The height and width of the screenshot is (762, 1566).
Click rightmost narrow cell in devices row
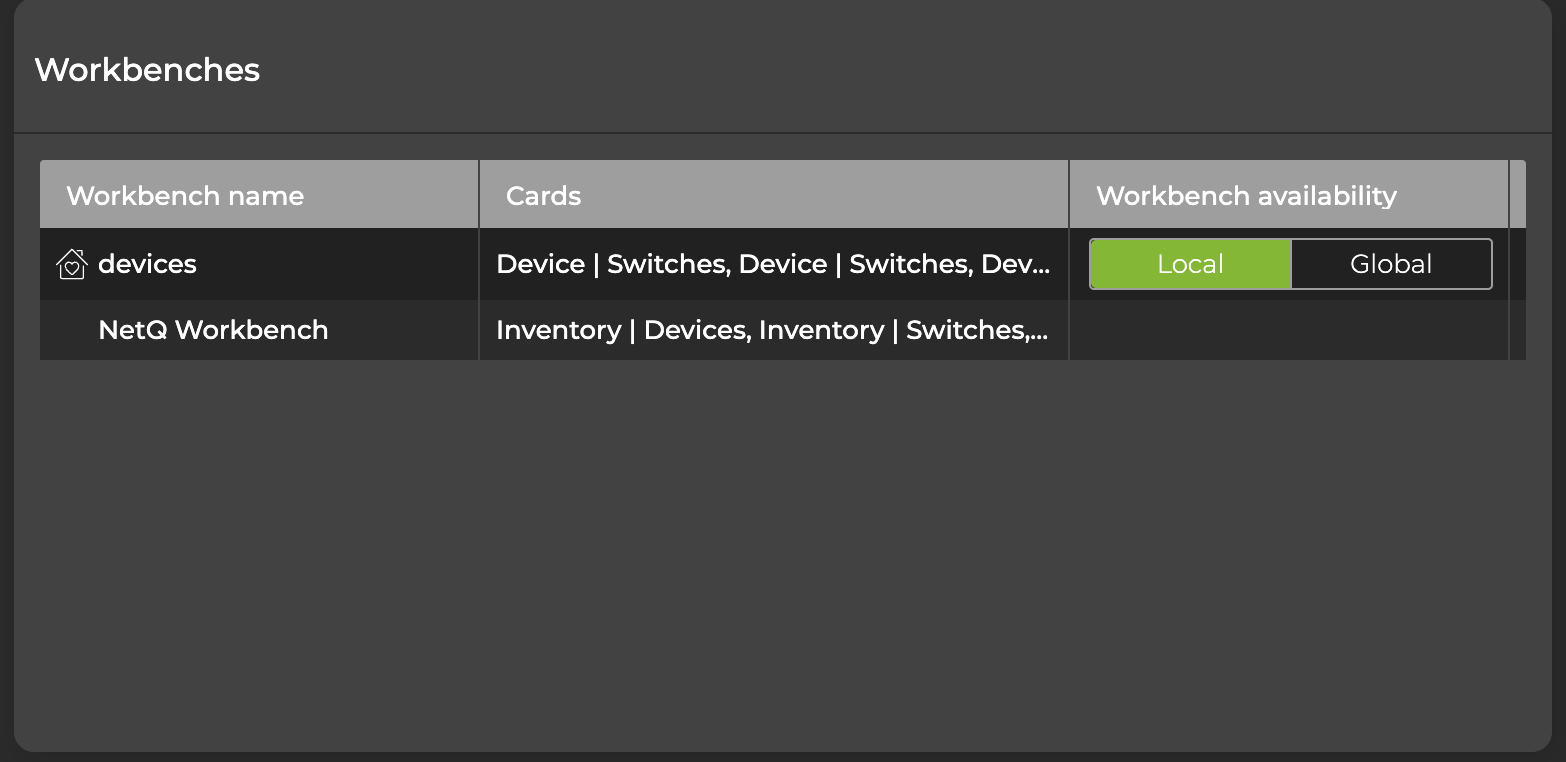click(1518, 264)
